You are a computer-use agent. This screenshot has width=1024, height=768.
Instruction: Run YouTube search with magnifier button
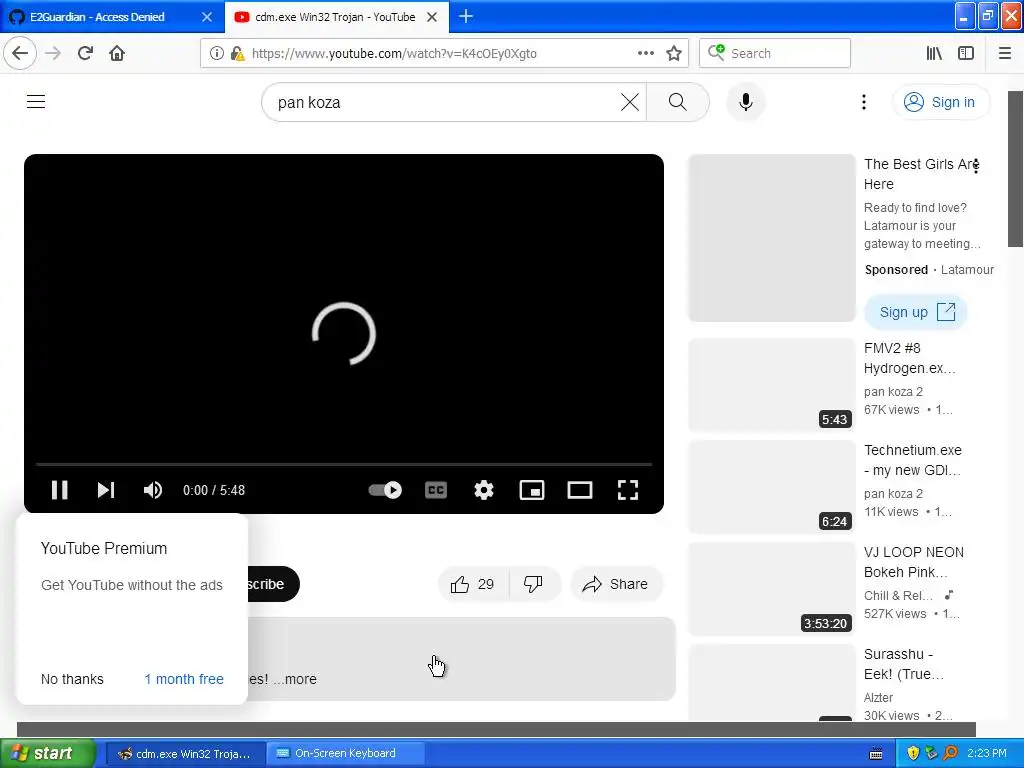click(x=678, y=103)
